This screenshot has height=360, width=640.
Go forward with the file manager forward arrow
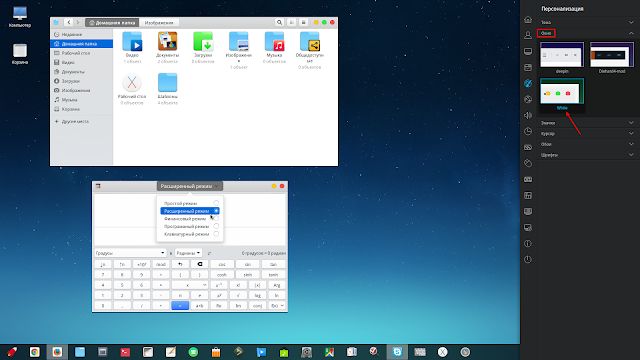click(78, 22)
